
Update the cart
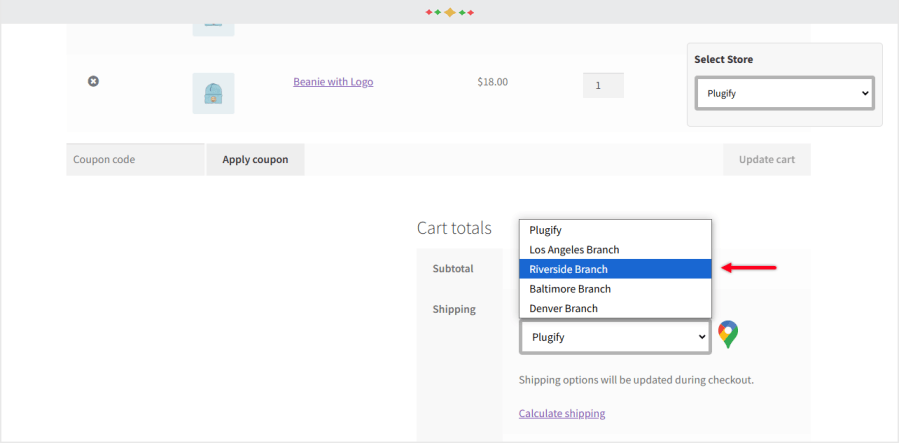767,159
